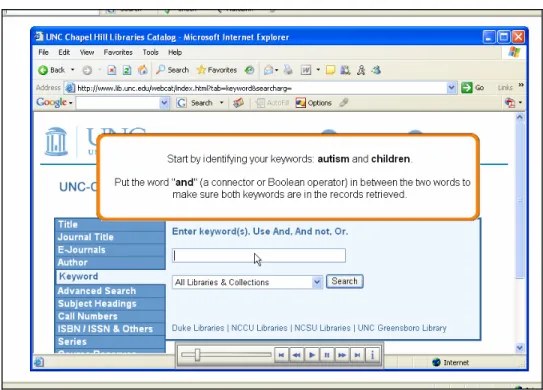543x390 pixels.
Task: Click the player play button
Action: point(312,355)
